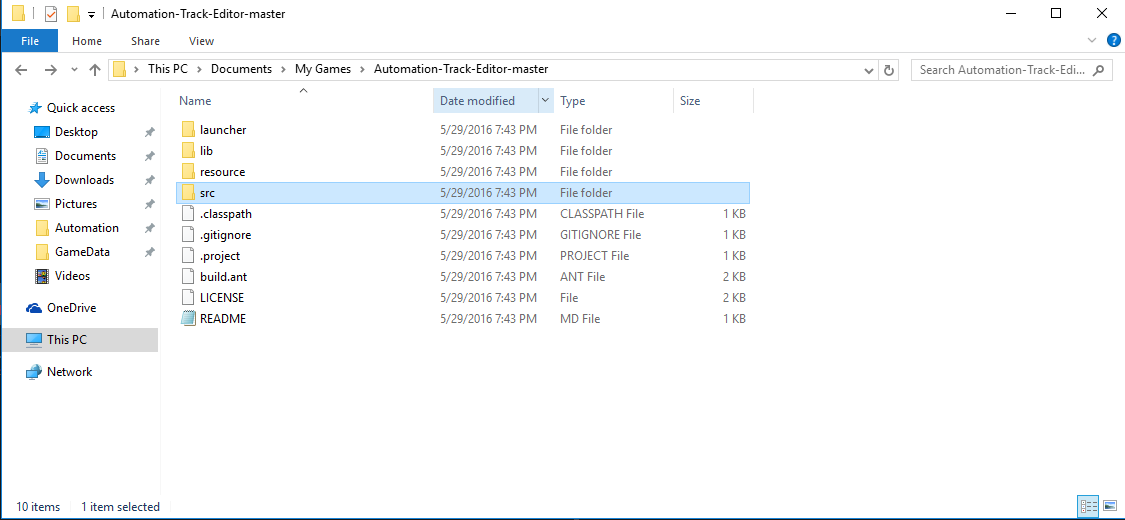Unpin Downloads from Quick access
Image resolution: width=1125 pixels, height=520 pixels.
coord(150,180)
